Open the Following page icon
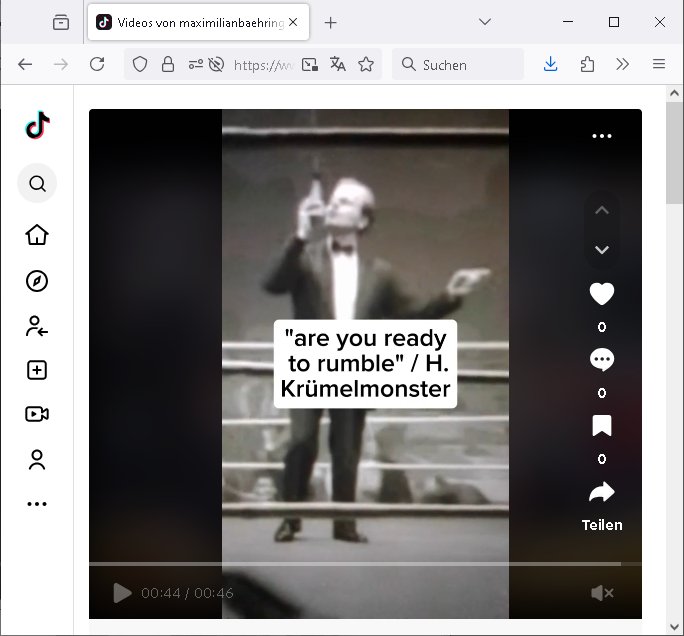The image size is (684, 636). point(37,326)
